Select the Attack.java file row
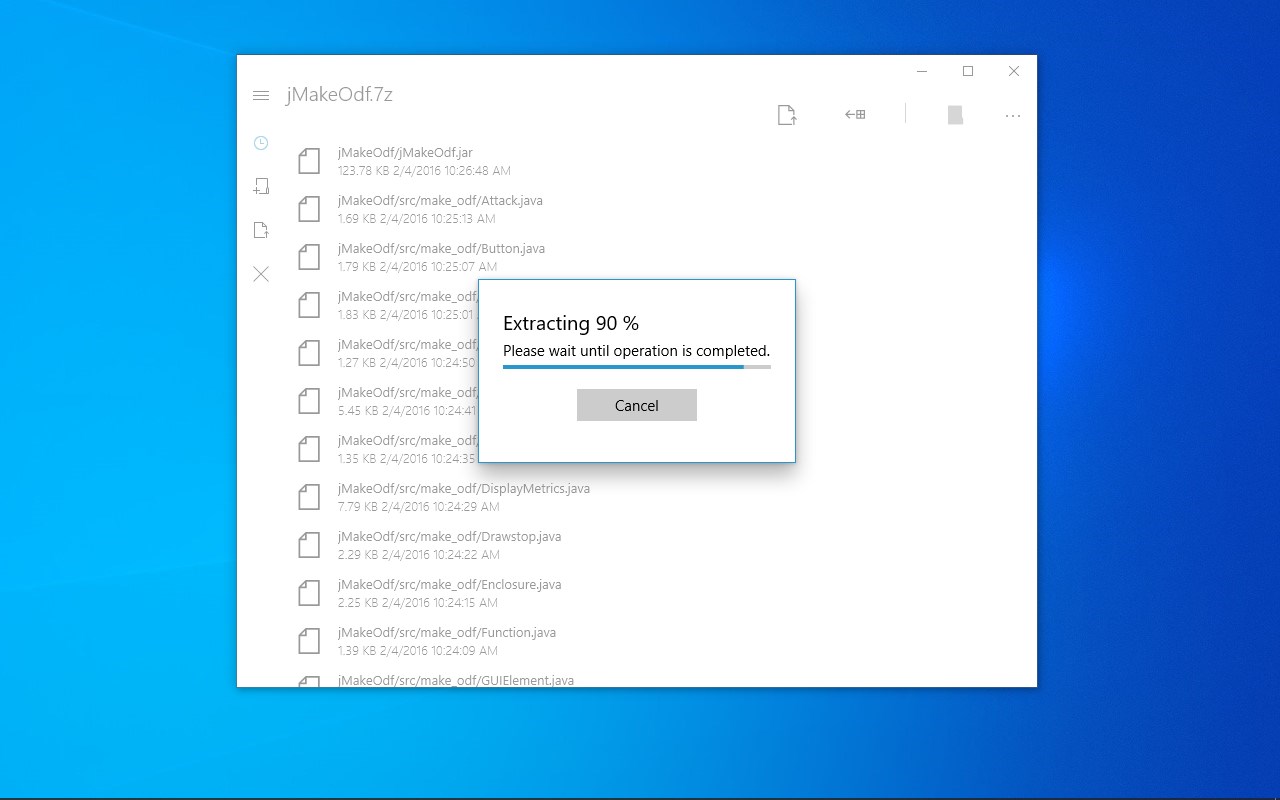This screenshot has width=1280, height=800. pyautogui.click(x=660, y=209)
